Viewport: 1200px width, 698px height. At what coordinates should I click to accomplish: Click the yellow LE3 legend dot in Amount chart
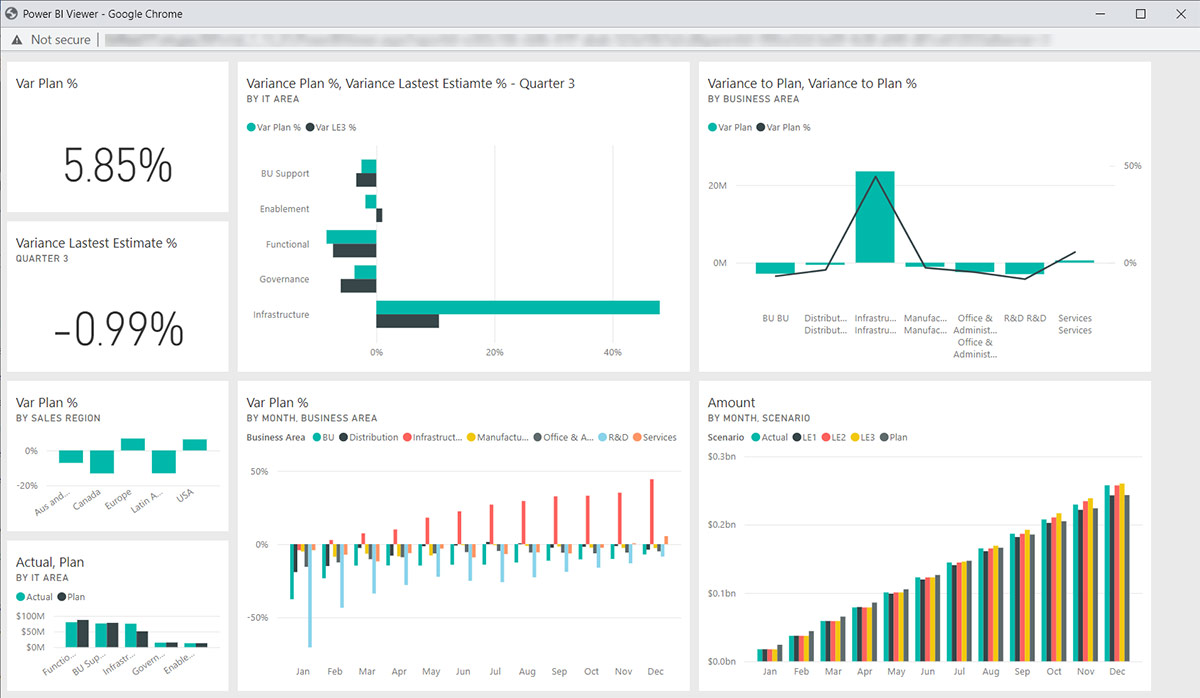pyautogui.click(x=855, y=437)
